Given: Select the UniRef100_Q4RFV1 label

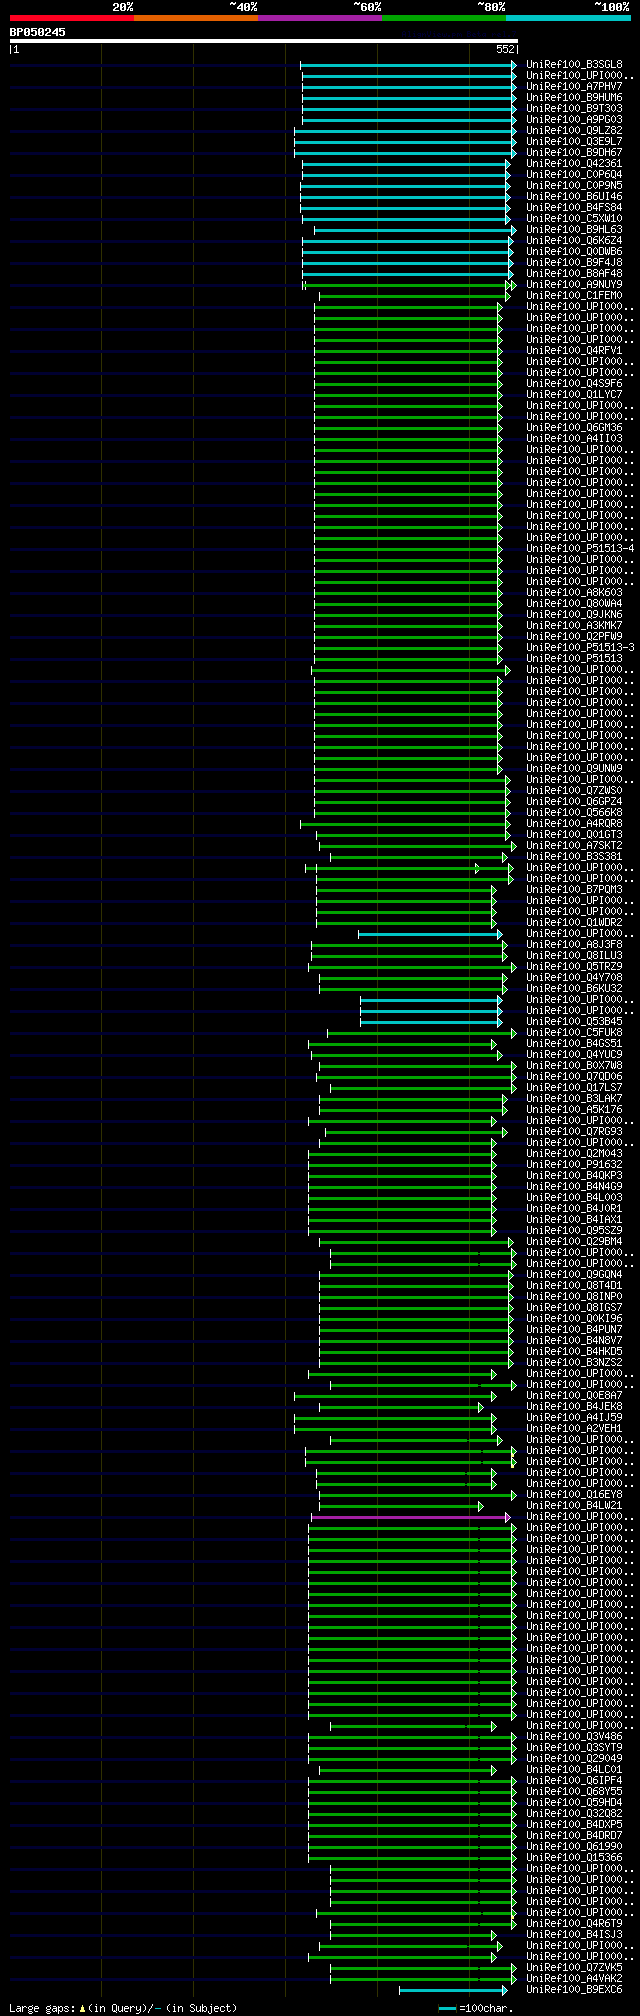Looking at the screenshot, I should pos(574,351).
